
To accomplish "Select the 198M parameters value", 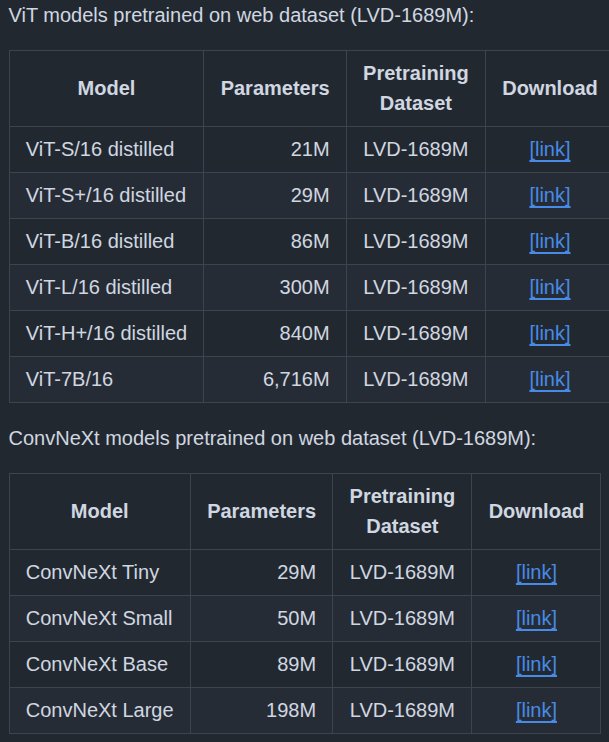I will click(x=291, y=711).
